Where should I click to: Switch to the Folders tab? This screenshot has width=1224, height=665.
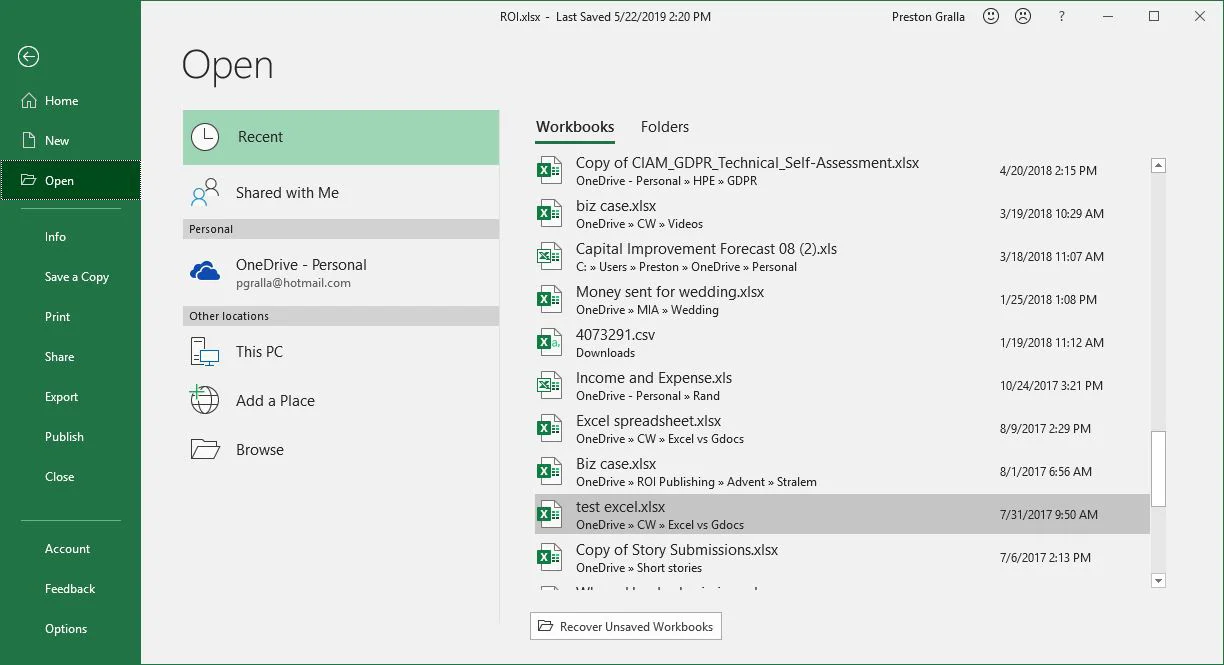[665, 127]
